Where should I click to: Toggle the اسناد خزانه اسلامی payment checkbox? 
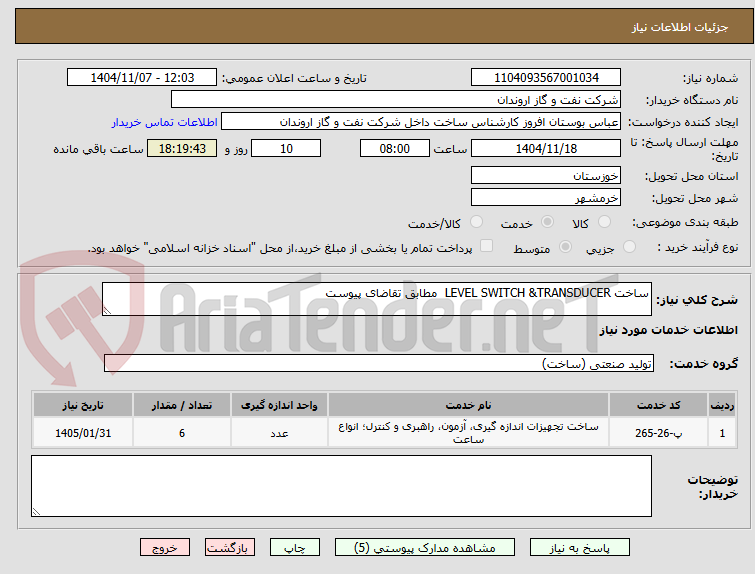point(486,246)
